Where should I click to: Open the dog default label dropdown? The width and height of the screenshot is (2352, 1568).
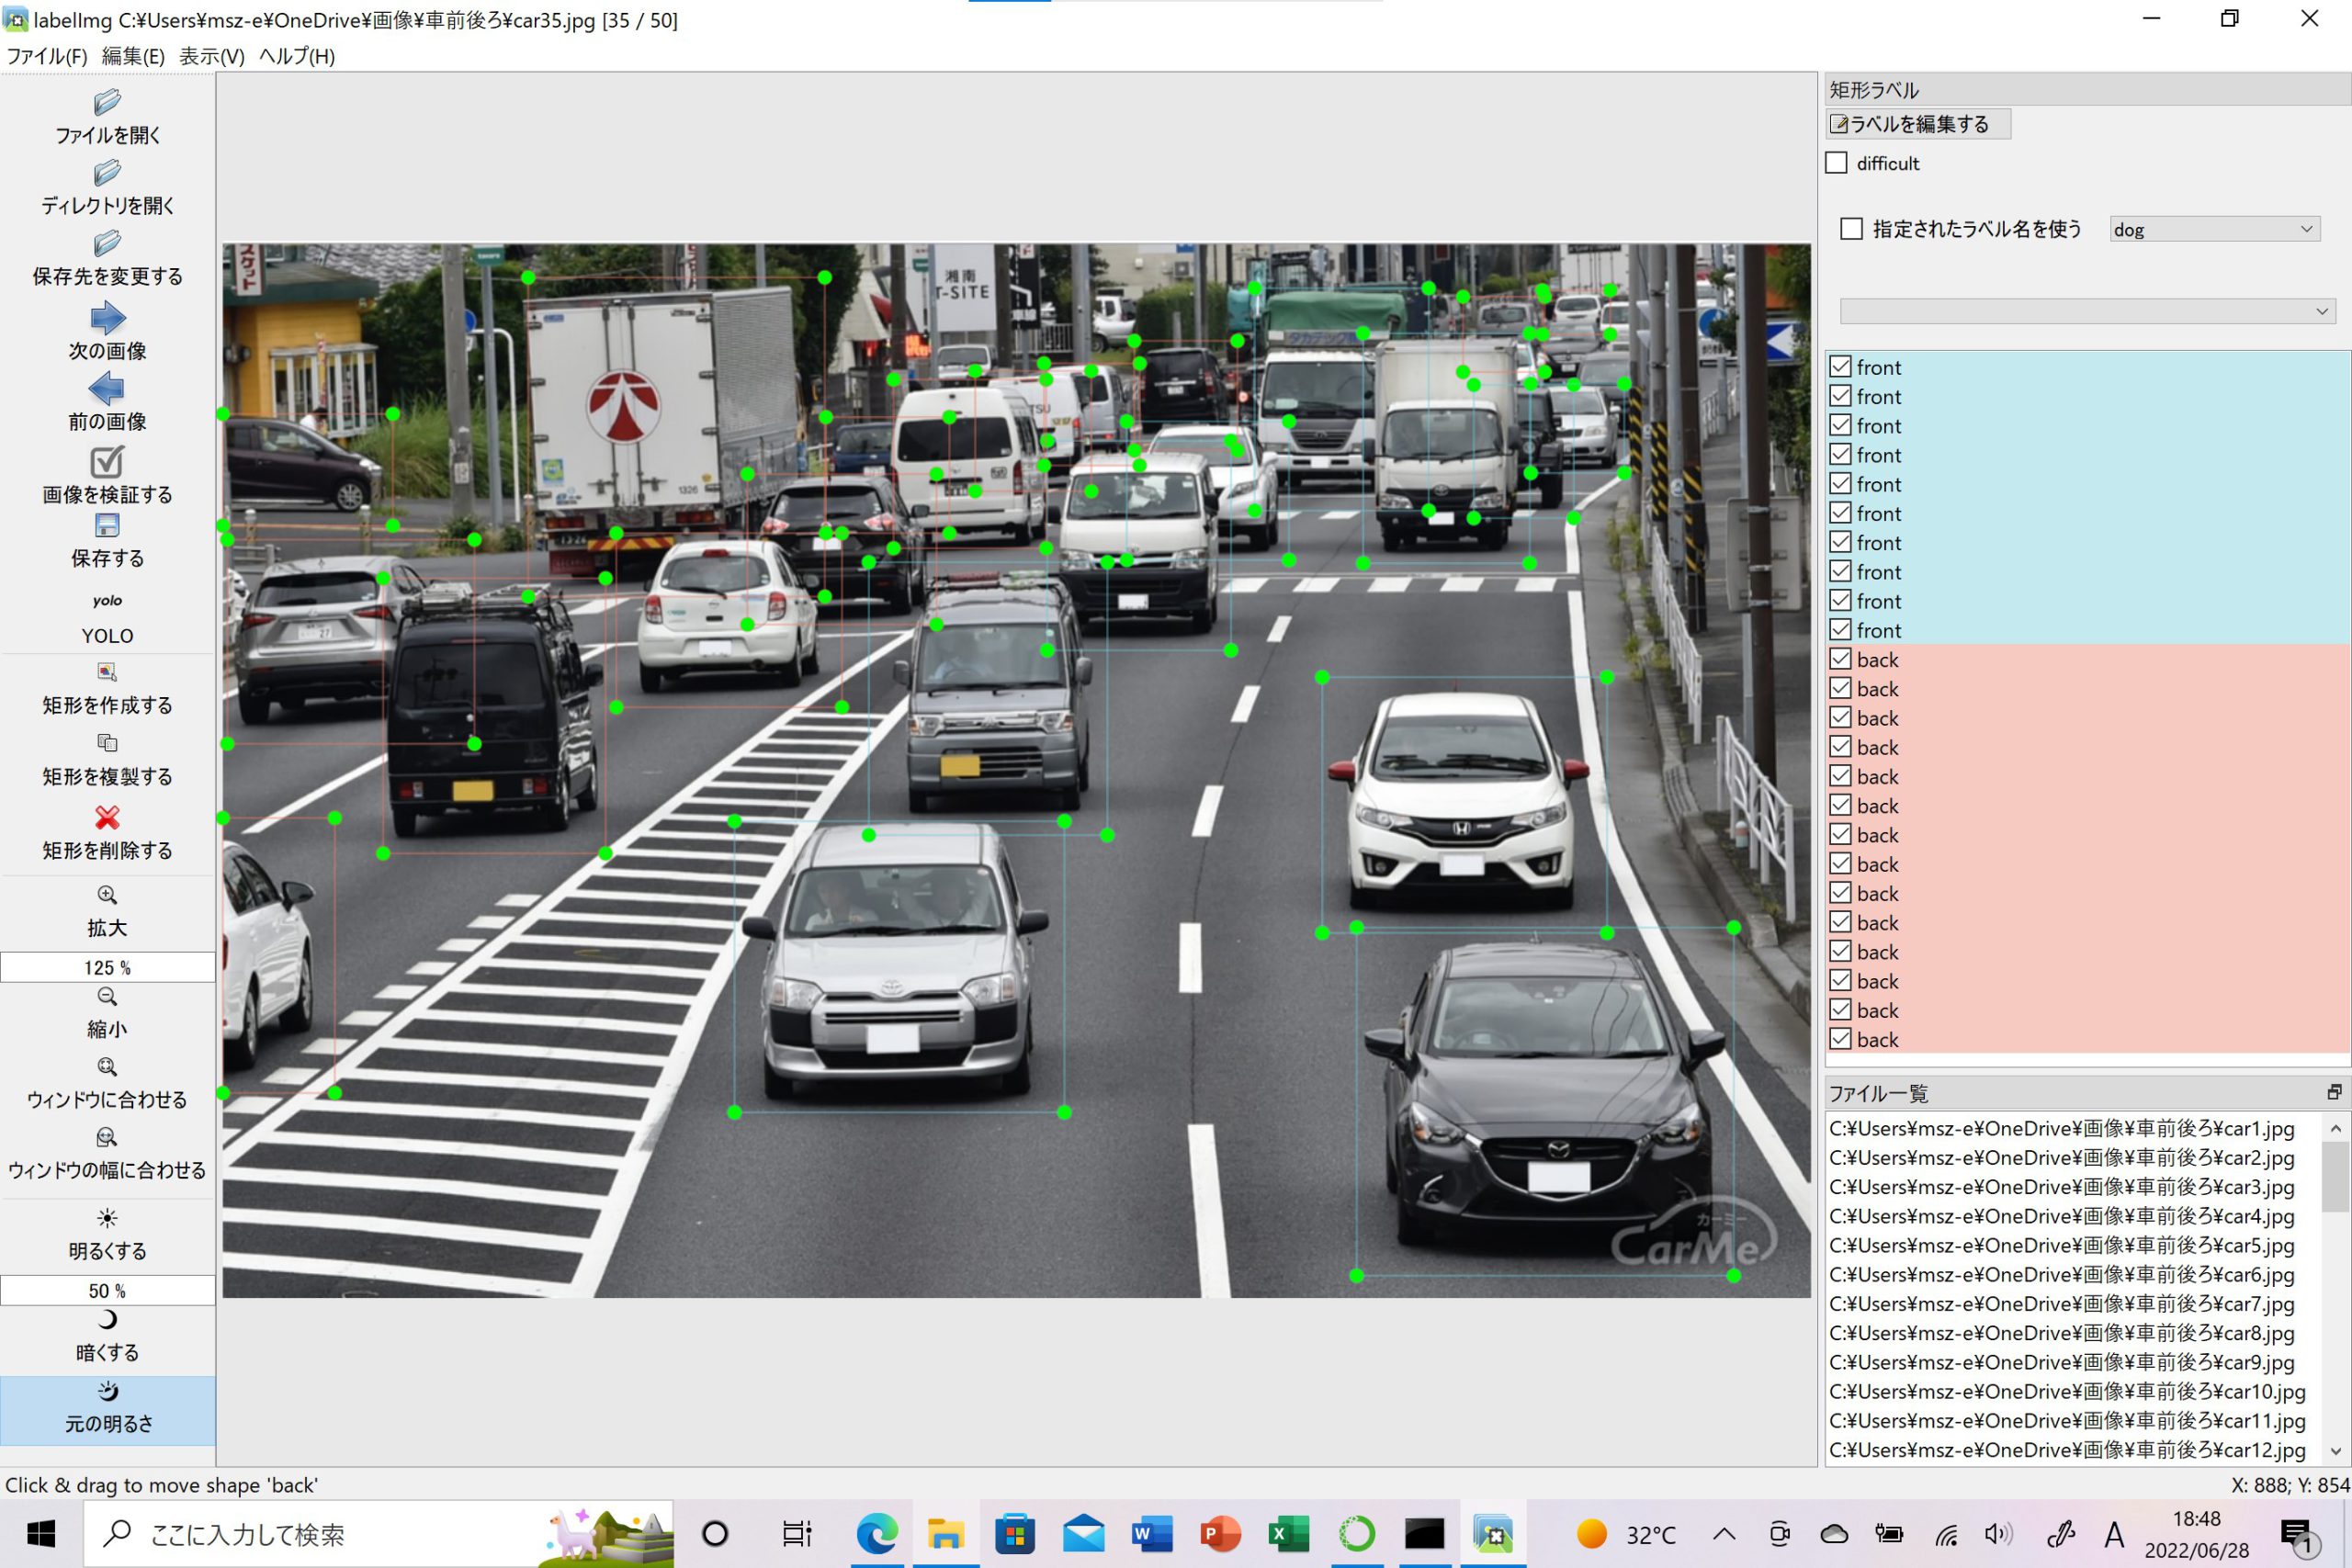[2213, 229]
